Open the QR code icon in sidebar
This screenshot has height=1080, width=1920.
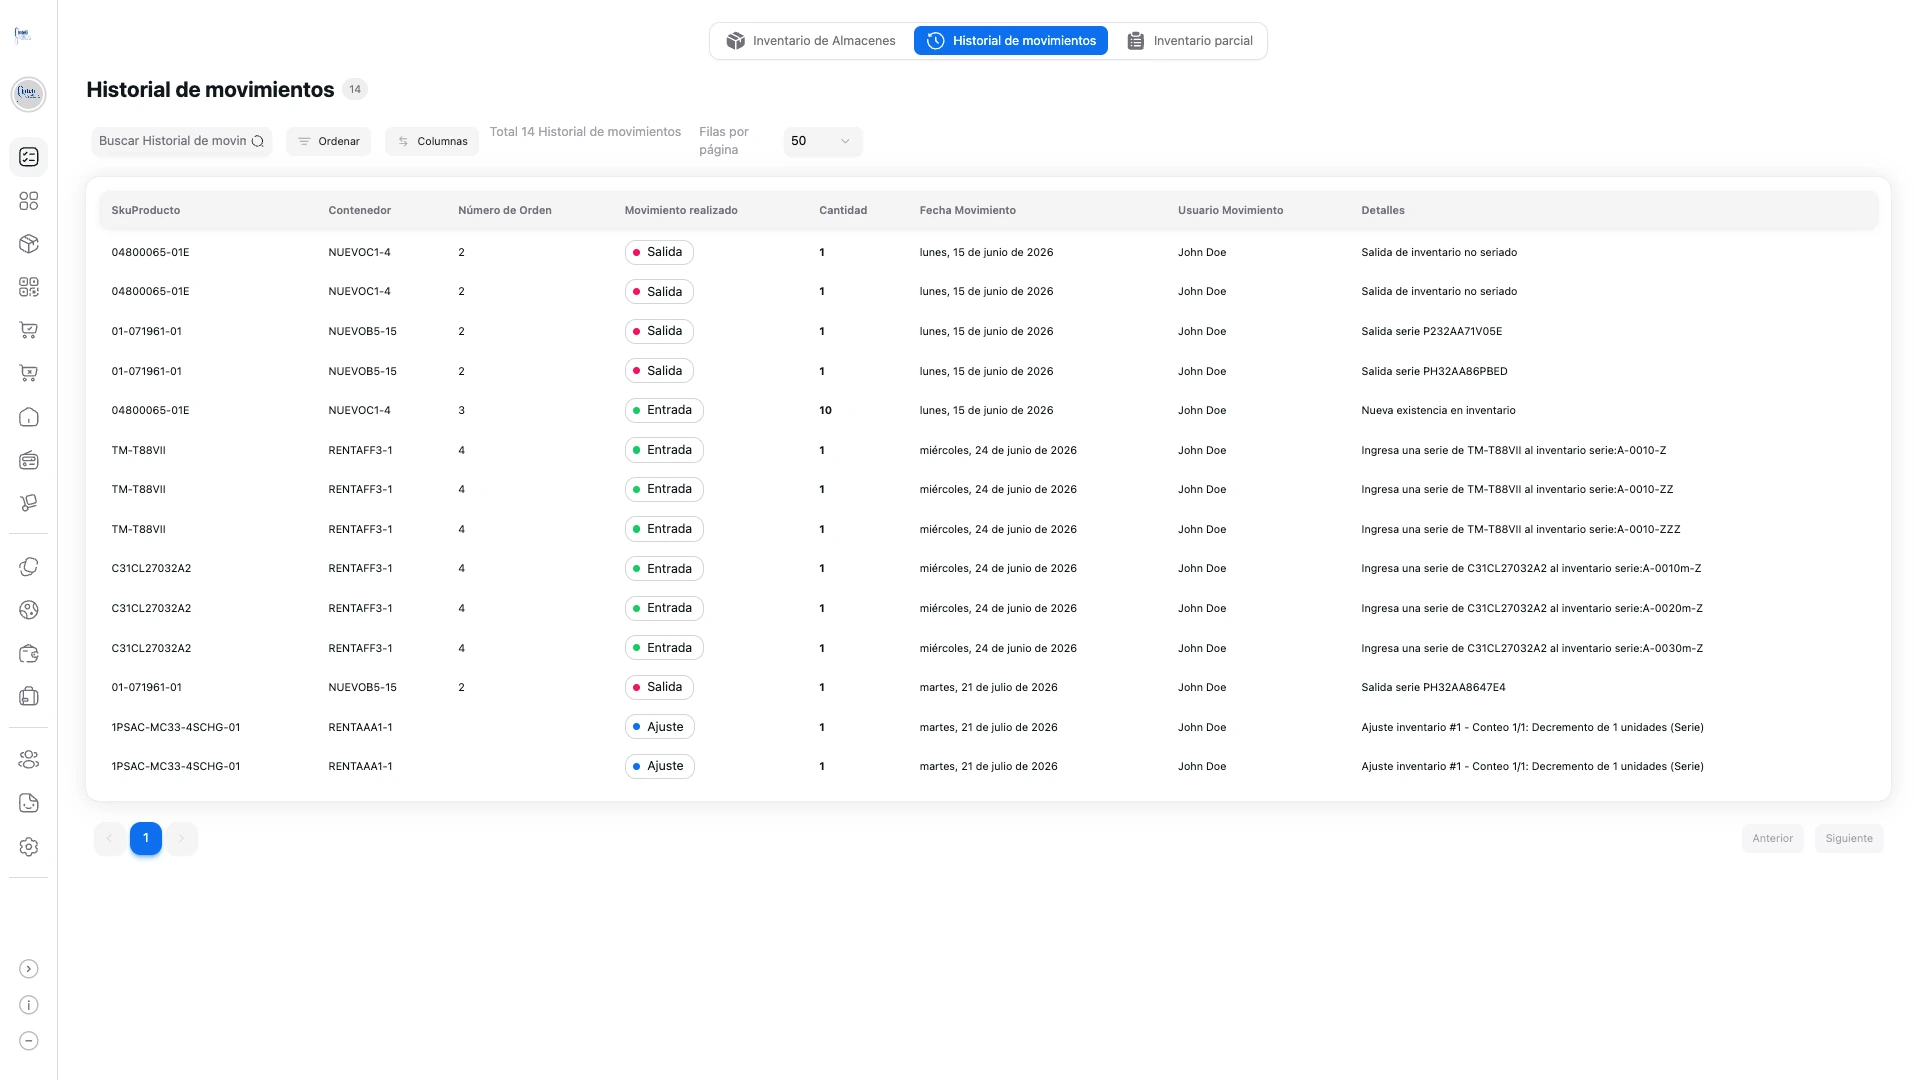(29, 287)
